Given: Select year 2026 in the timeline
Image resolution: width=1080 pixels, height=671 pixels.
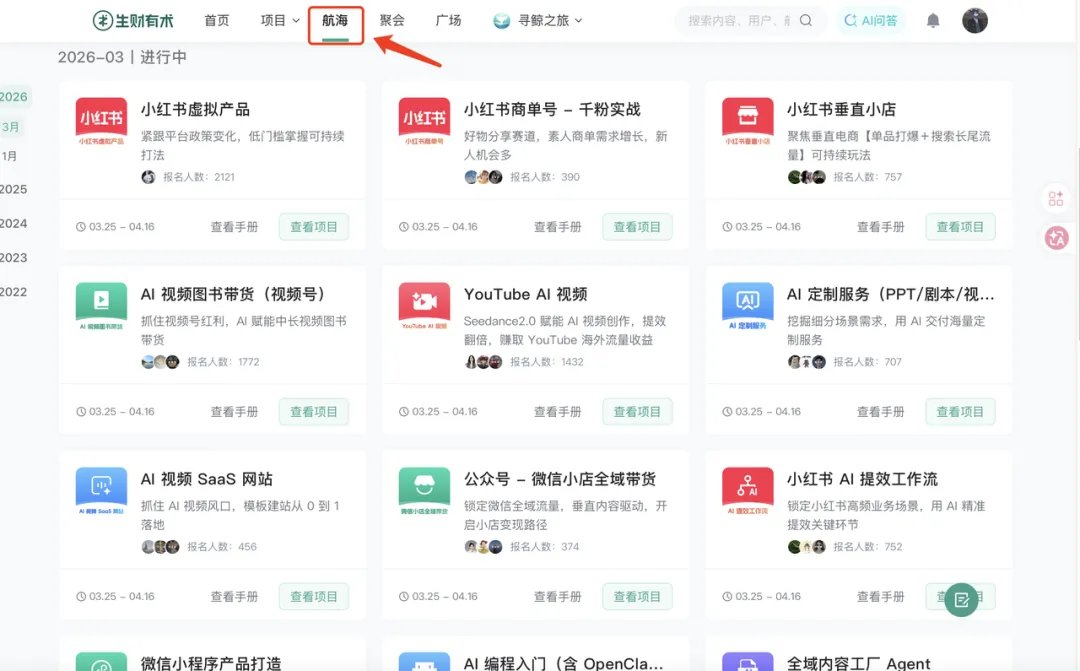Looking at the screenshot, I should 14,96.
